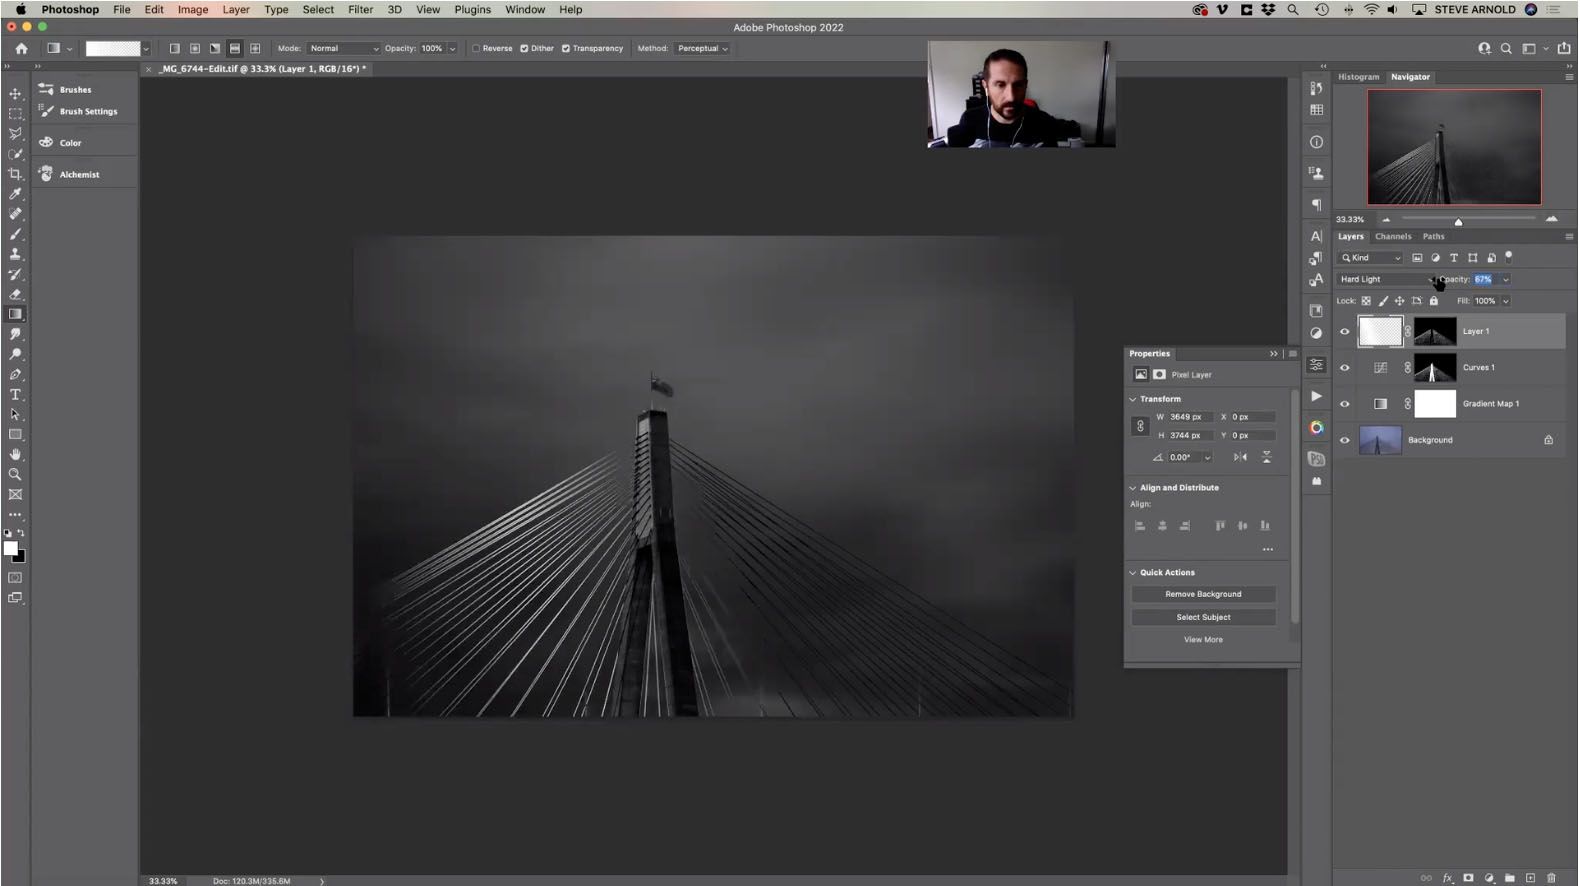Collapse the Quick Actions section
Image resolution: width=1580 pixels, height=886 pixels.
[1133, 573]
